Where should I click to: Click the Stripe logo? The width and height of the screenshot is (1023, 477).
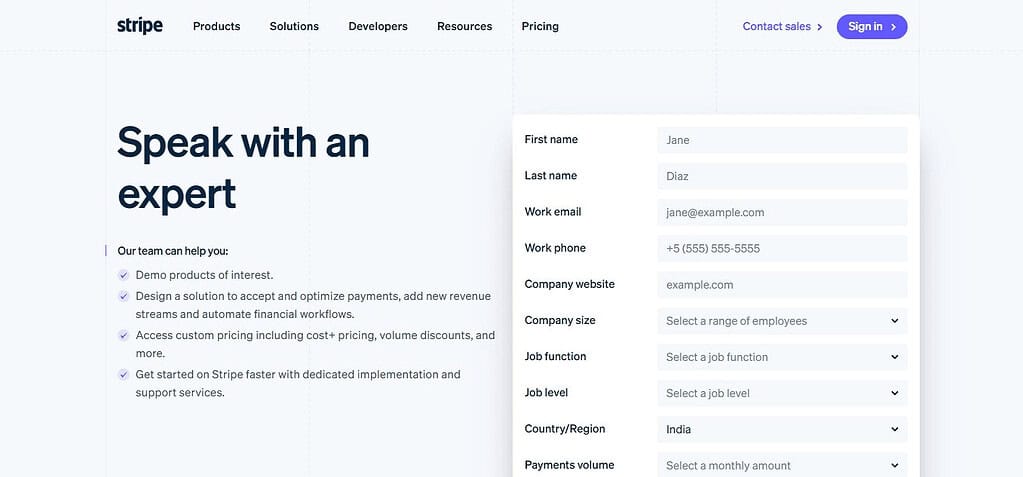[140, 26]
